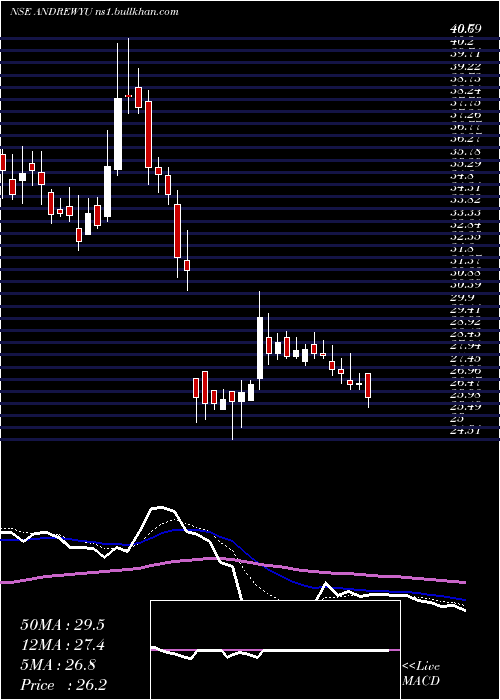Click the 24.51 price axis label

465,431
